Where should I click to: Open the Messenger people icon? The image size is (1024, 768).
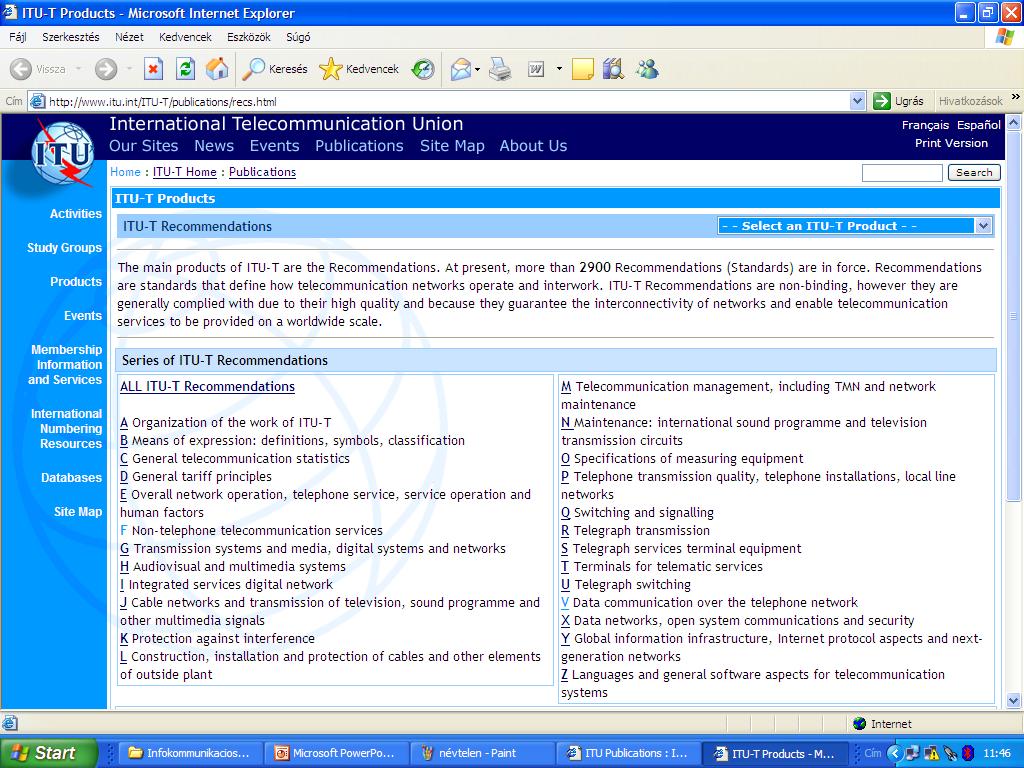[647, 69]
